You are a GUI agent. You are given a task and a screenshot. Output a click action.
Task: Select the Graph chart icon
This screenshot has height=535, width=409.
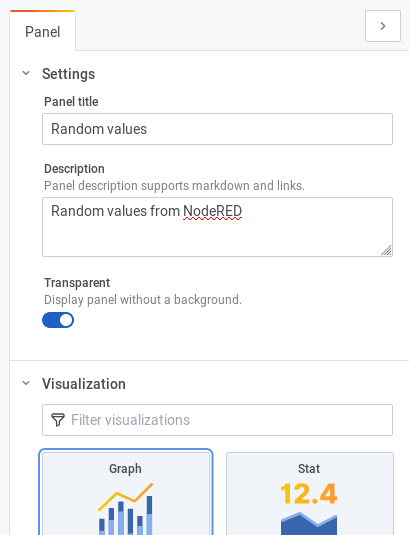[x=126, y=509]
